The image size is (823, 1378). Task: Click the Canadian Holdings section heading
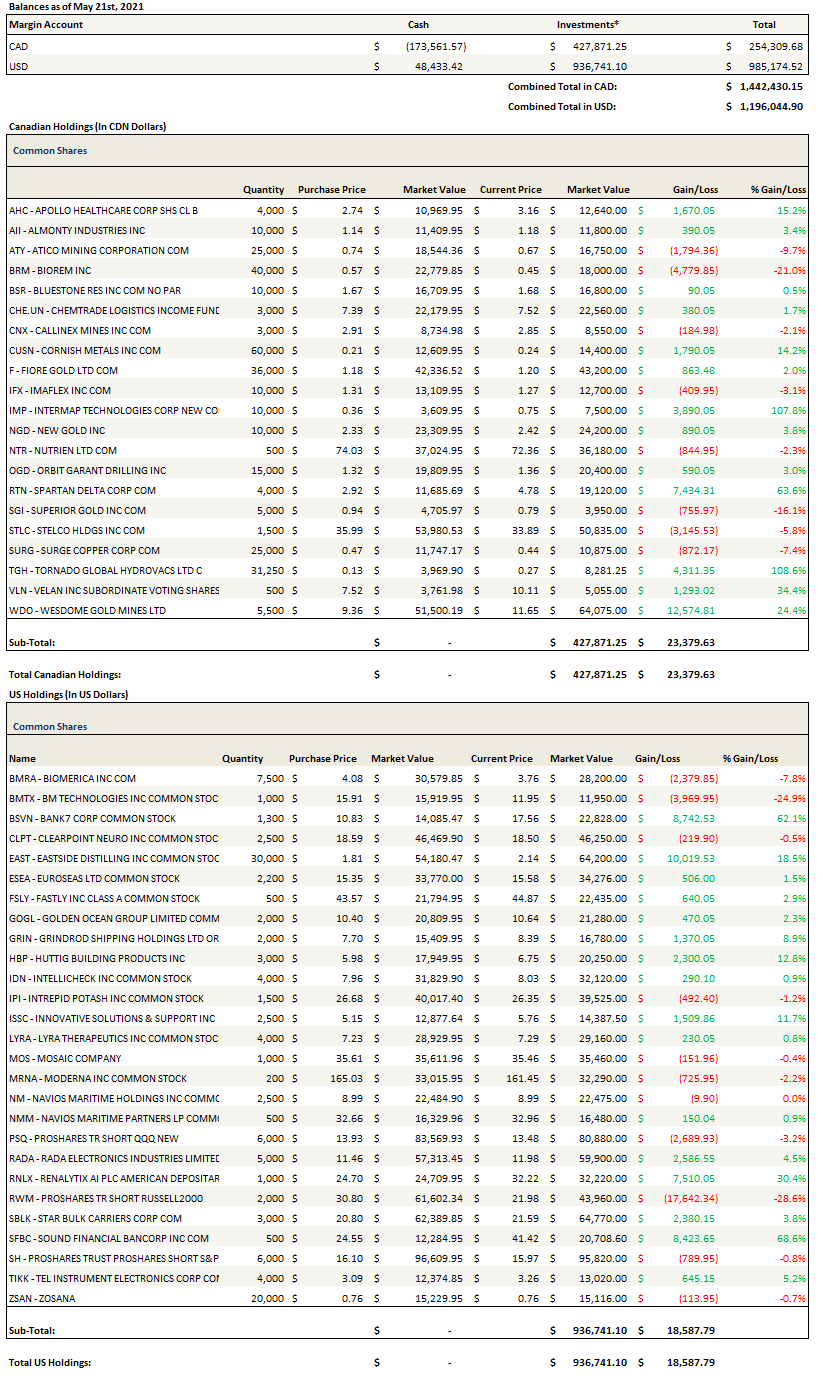click(x=87, y=127)
